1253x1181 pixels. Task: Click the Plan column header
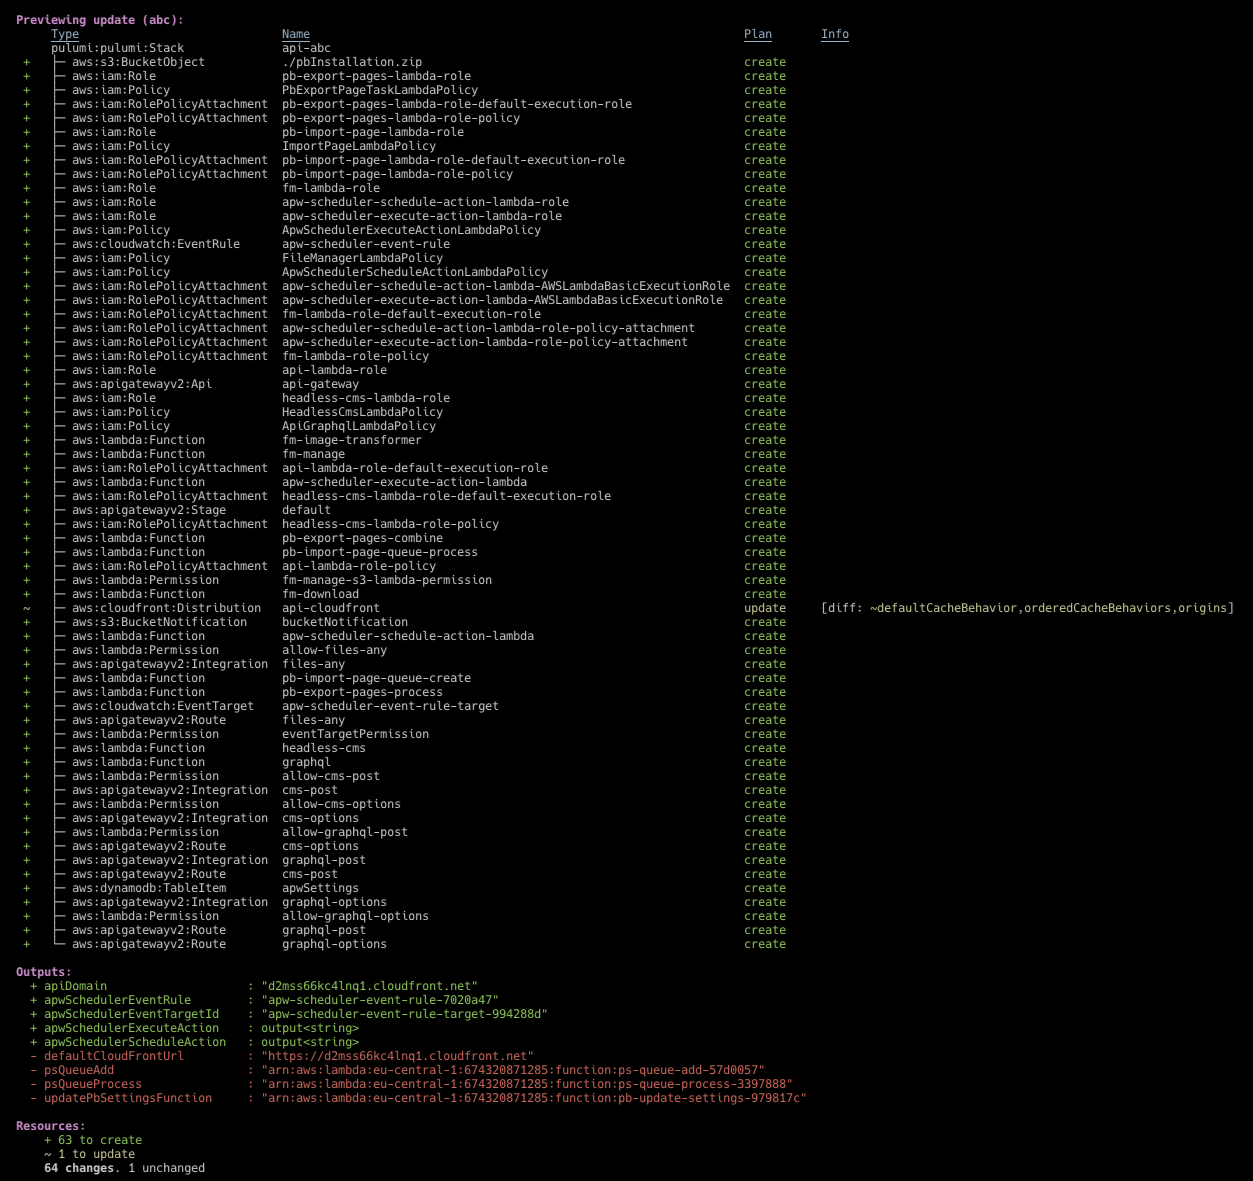coord(757,34)
